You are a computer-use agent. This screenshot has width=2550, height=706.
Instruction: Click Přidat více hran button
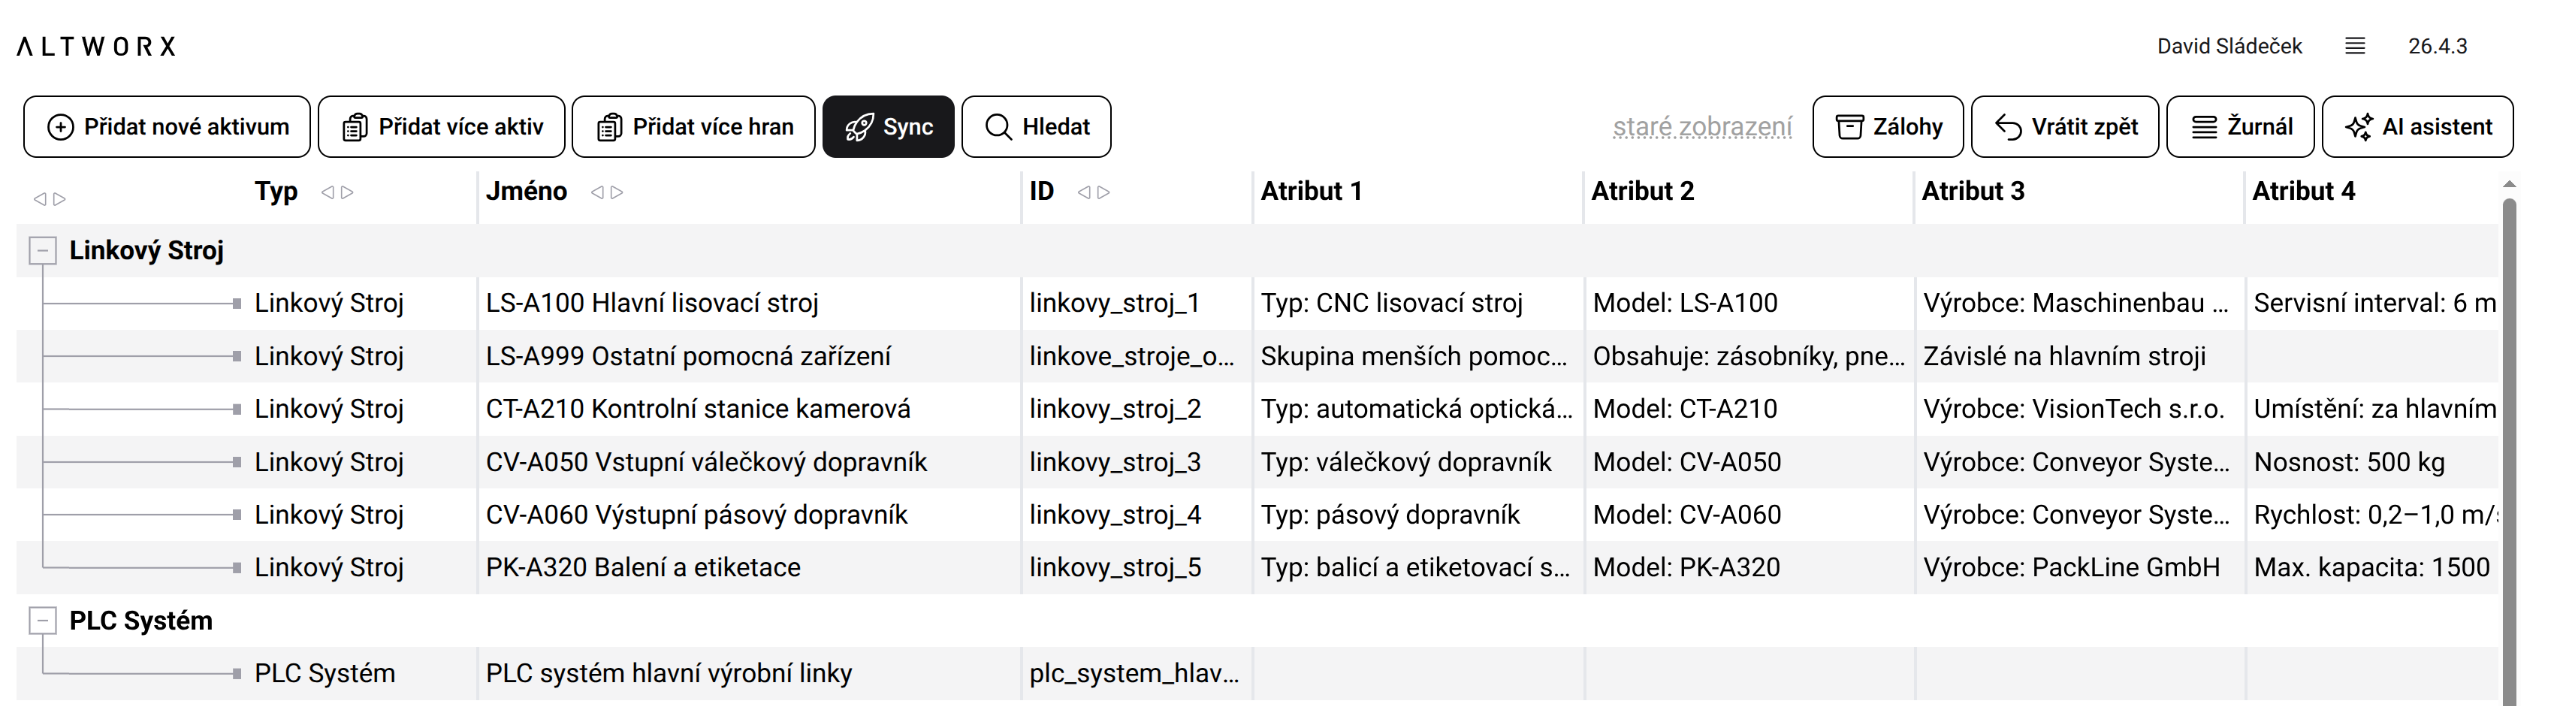coord(693,127)
